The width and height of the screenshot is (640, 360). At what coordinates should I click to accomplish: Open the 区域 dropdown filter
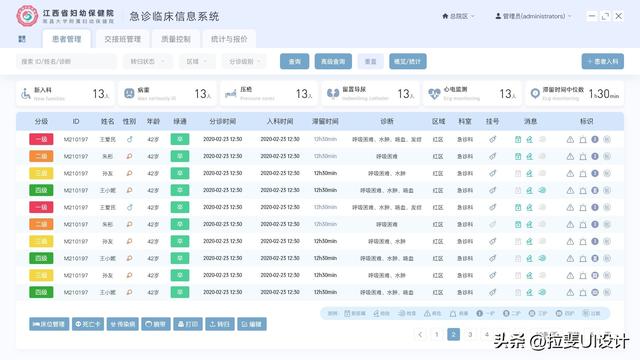click(x=197, y=62)
